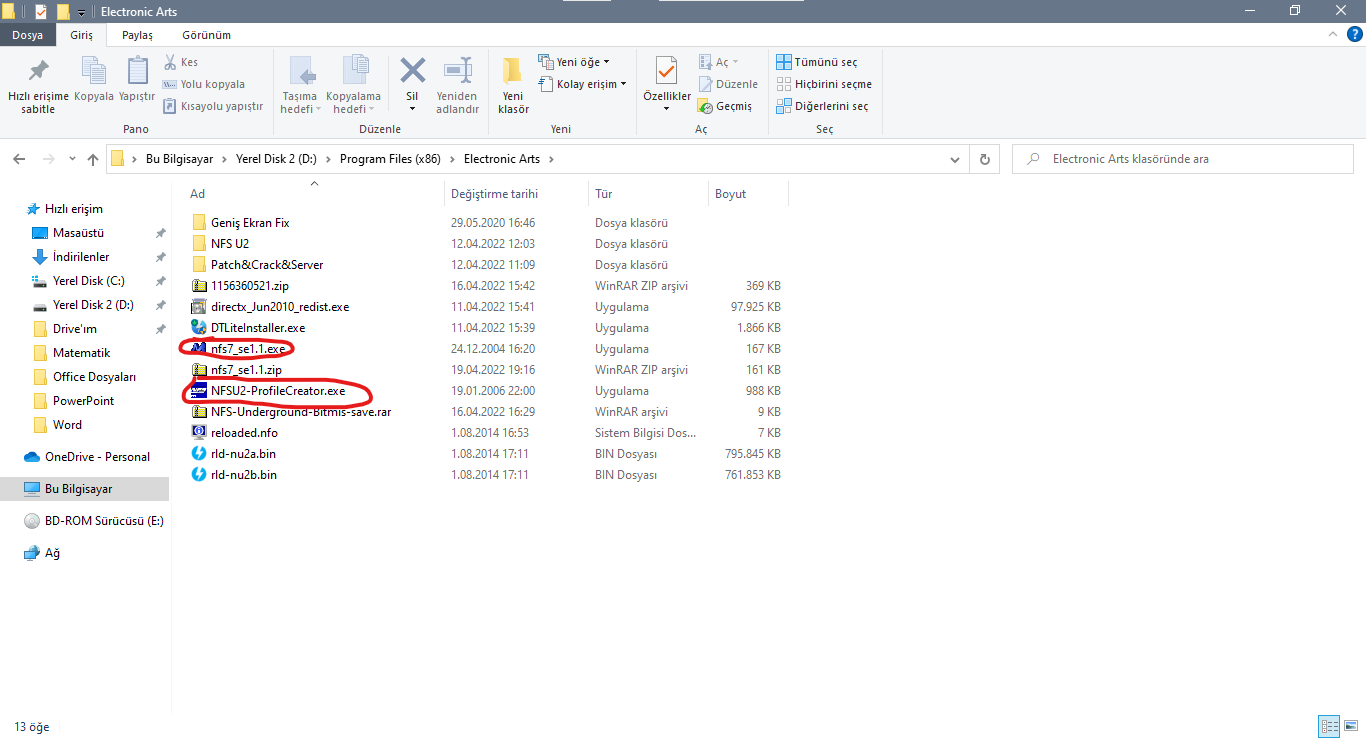The width and height of the screenshot is (1366, 738).
Task: Open Office Dosyaları in the sidebar
Action: point(94,377)
